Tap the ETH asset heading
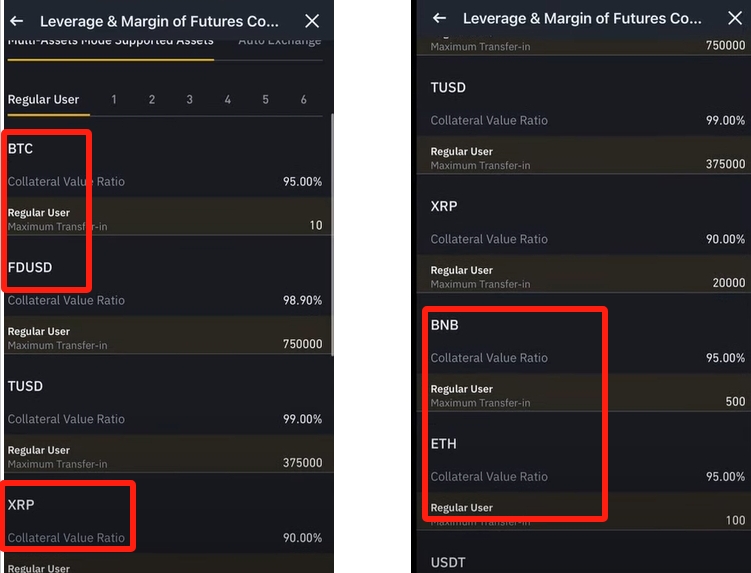This screenshot has height=573, width=751. tap(444, 444)
